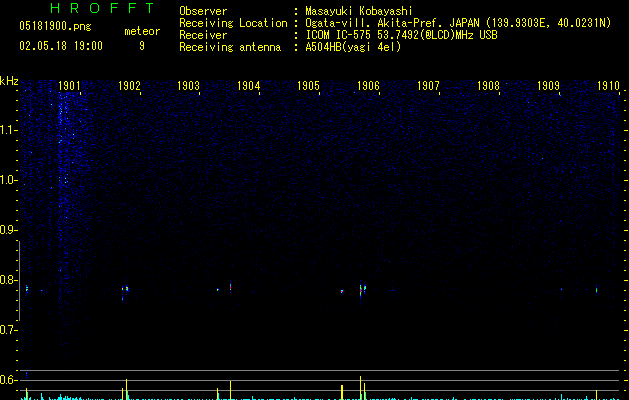Click the meteor echo near 1906
This screenshot has height=400, width=629.
[x=362, y=290]
